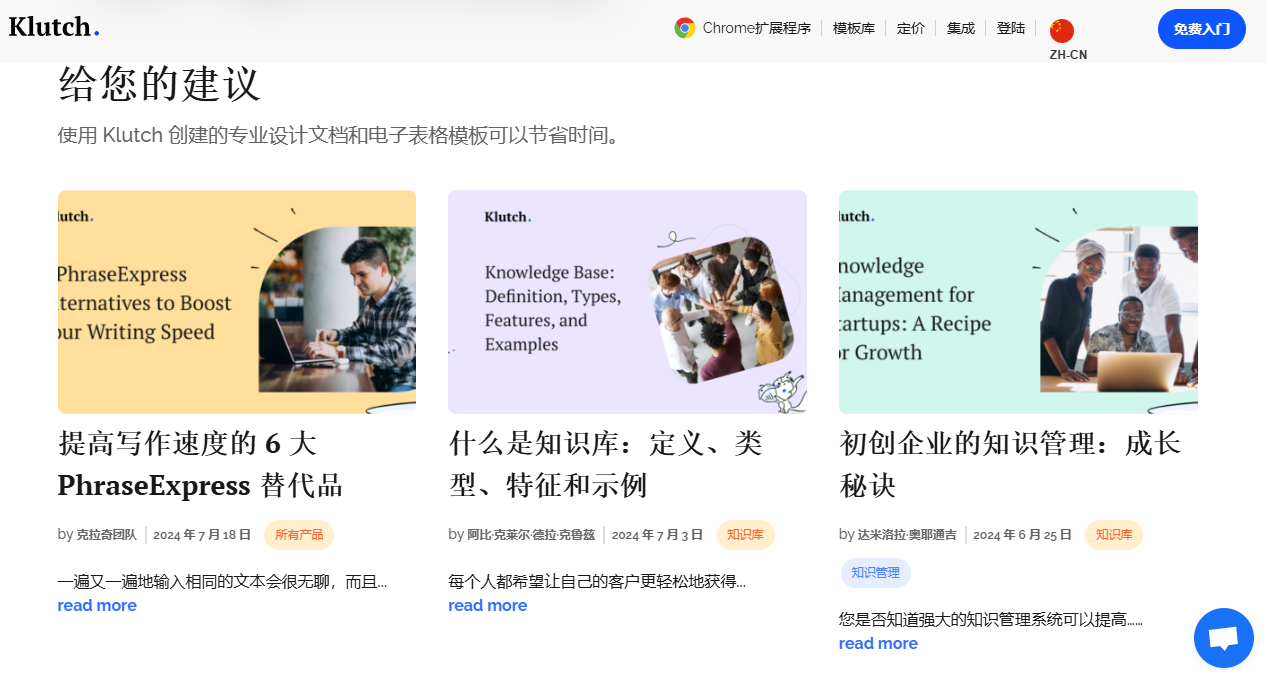
Task: Select the 知识库 tag on the 什么是知识库 card
Action: point(745,535)
